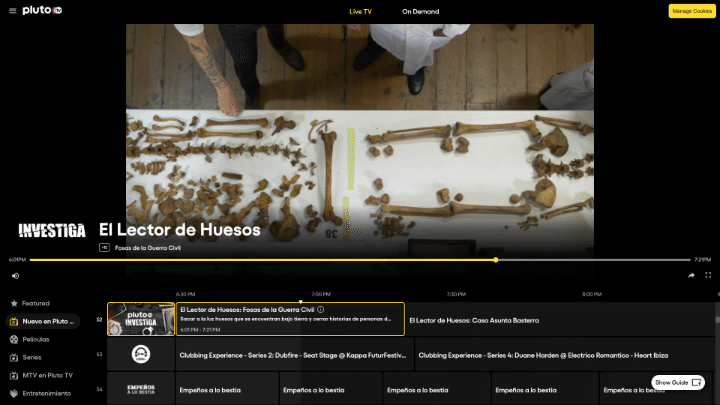Select Clubbing Experience Series 4 Duane Harden program
Viewport: 720px width, 405px height.
click(x=565, y=354)
